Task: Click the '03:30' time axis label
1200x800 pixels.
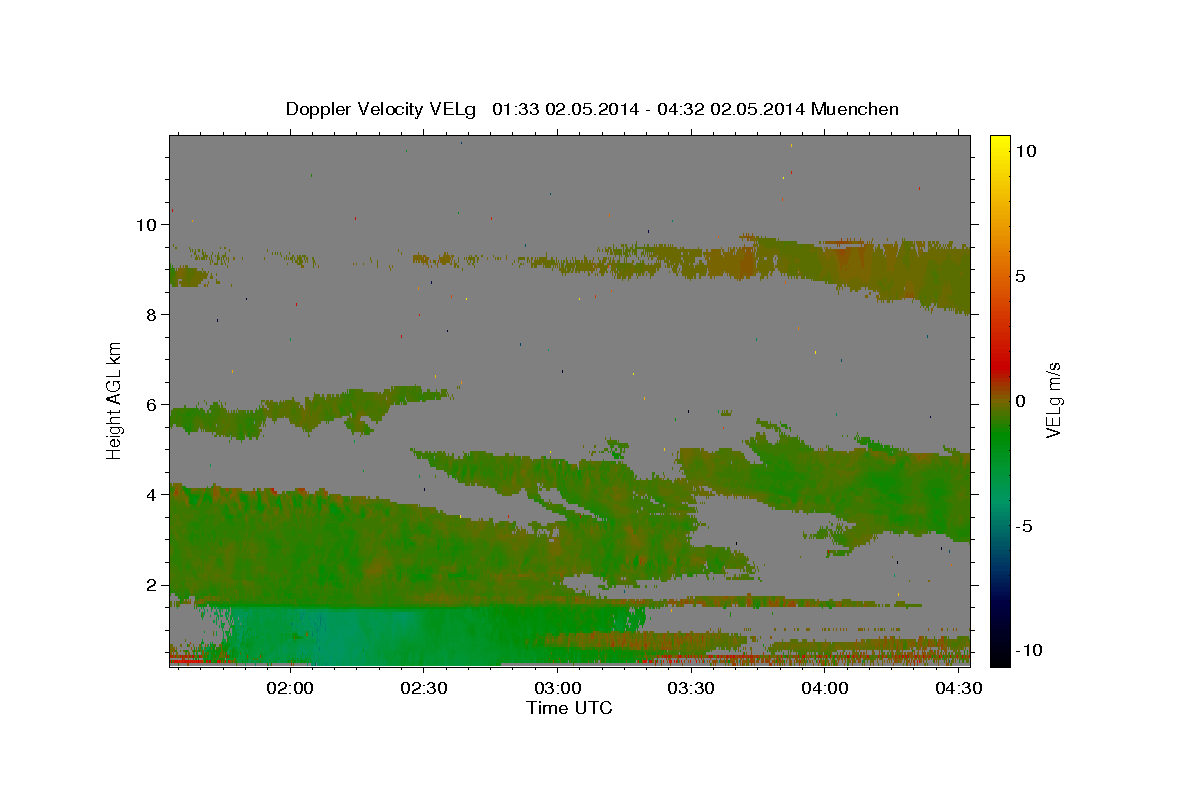Action: point(691,689)
